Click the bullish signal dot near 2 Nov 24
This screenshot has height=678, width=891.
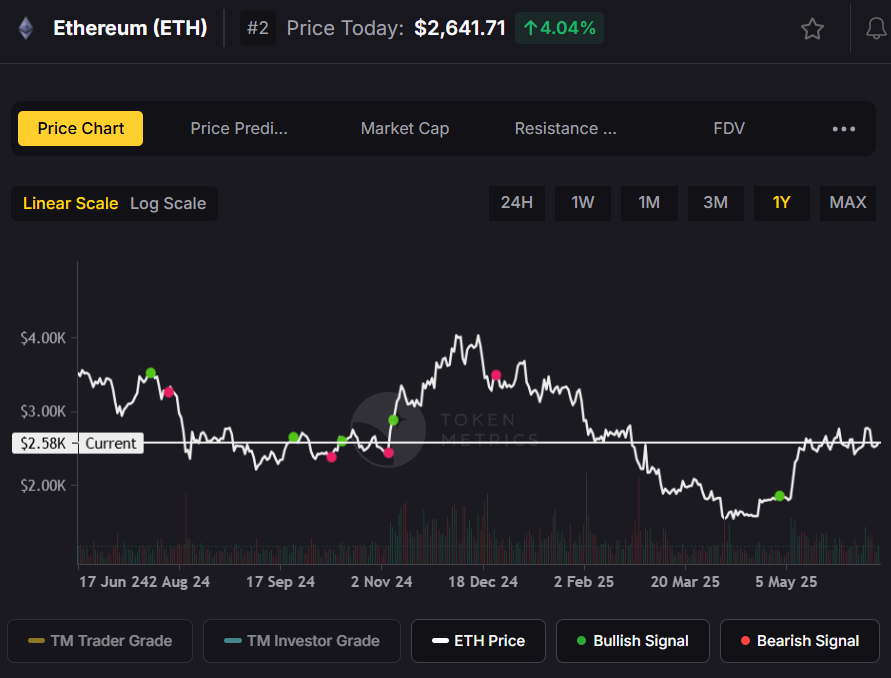tap(393, 421)
